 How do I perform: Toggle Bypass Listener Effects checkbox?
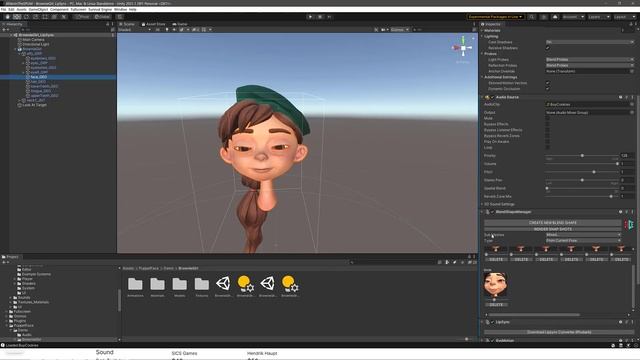[x=547, y=130]
